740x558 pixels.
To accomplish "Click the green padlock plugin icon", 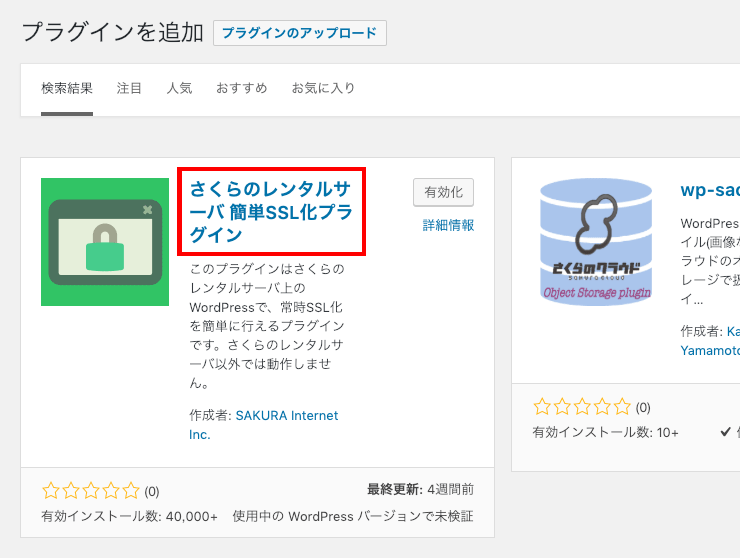I will (x=105, y=242).
